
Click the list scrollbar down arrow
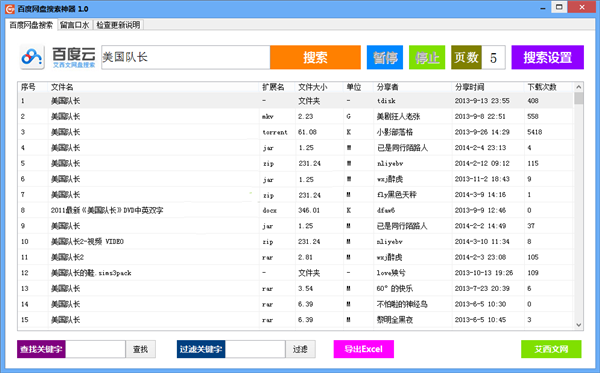tap(579, 325)
